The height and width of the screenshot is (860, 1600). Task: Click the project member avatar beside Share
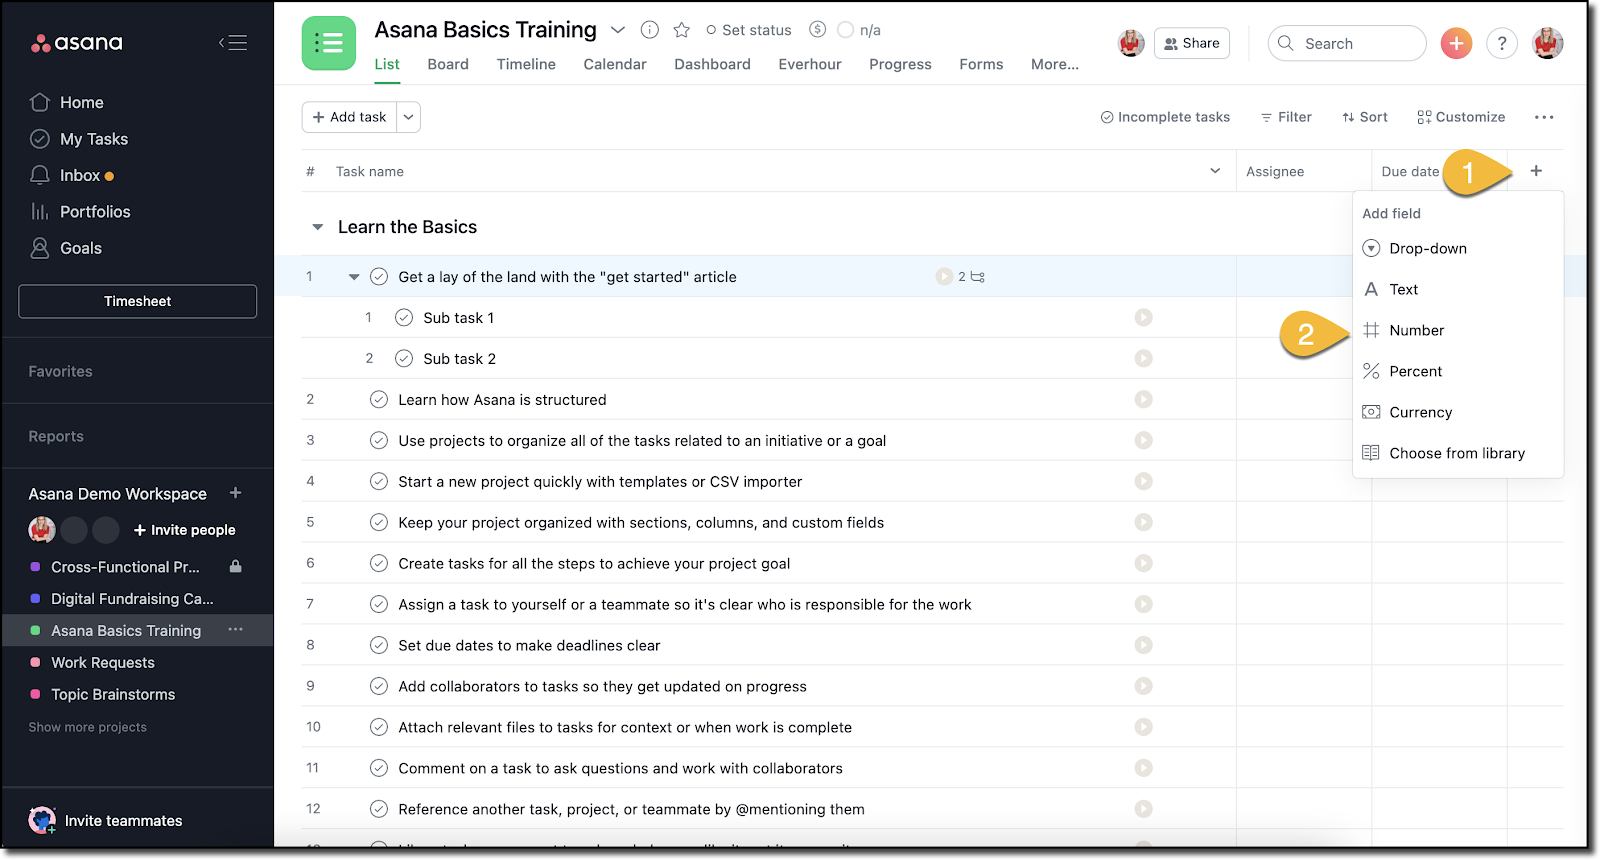pos(1131,43)
